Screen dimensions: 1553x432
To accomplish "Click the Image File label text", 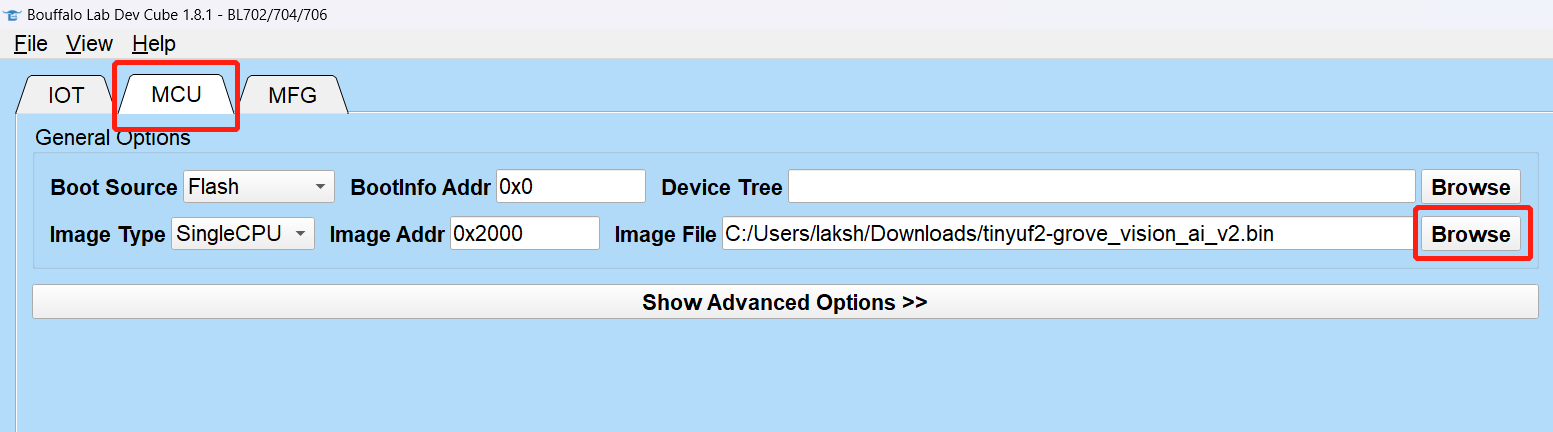I will [x=665, y=234].
